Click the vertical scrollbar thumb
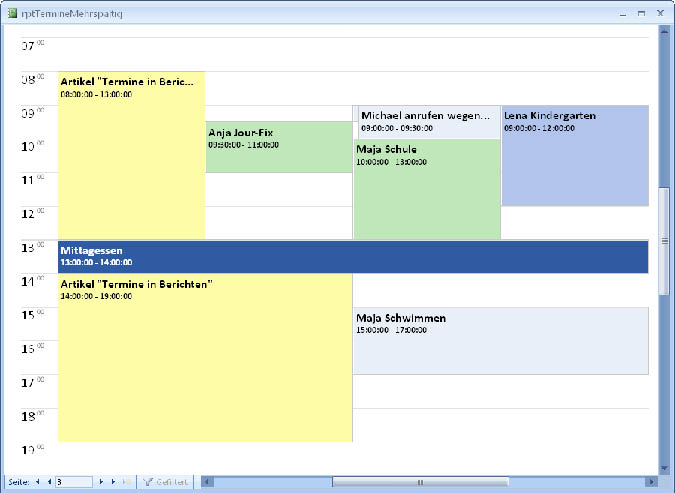Image resolution: width=675 pixels, height=493 pixels. coord(662,240)
